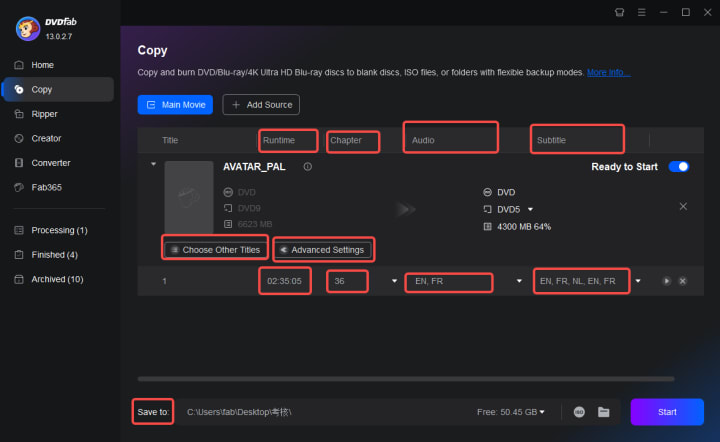This screenshot has width=720, height=442.
Task: Click the Subtitle column header
Action: 551,140
